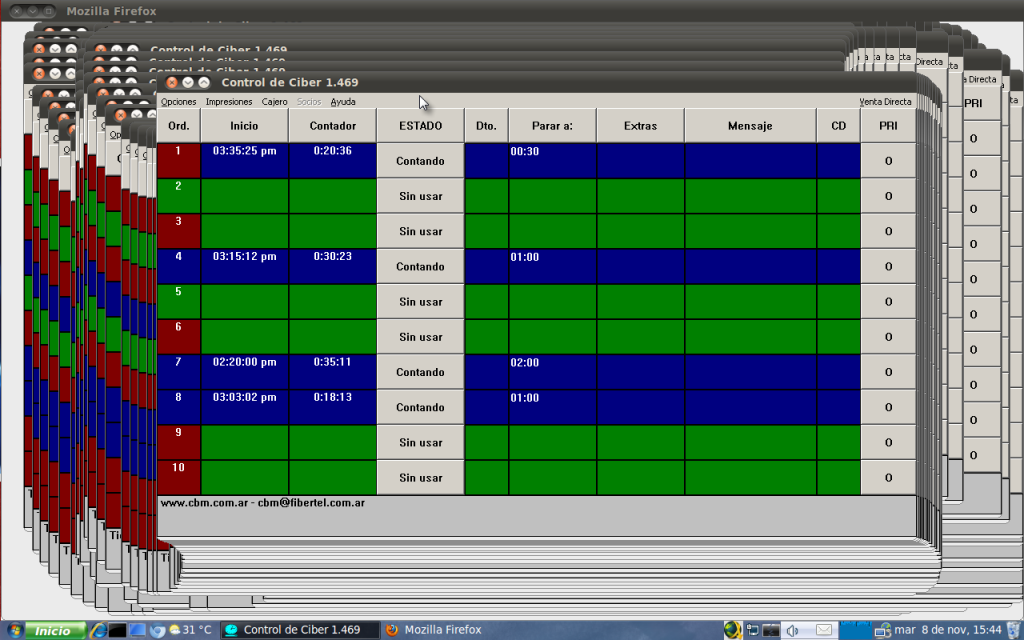Click Sin usar button for station 6
The image size is (1024, 640).
point(421,337)
